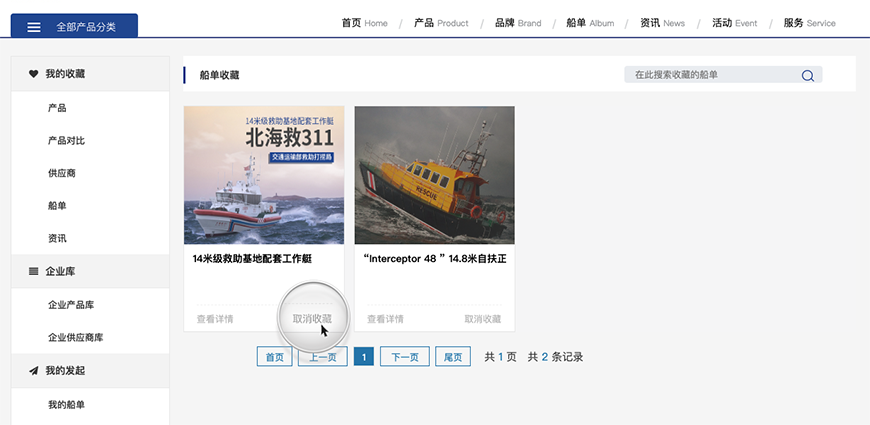Click the paper plane icon beside 我的发起
This screenshot has height=425, width=870.
coord(33,371)
